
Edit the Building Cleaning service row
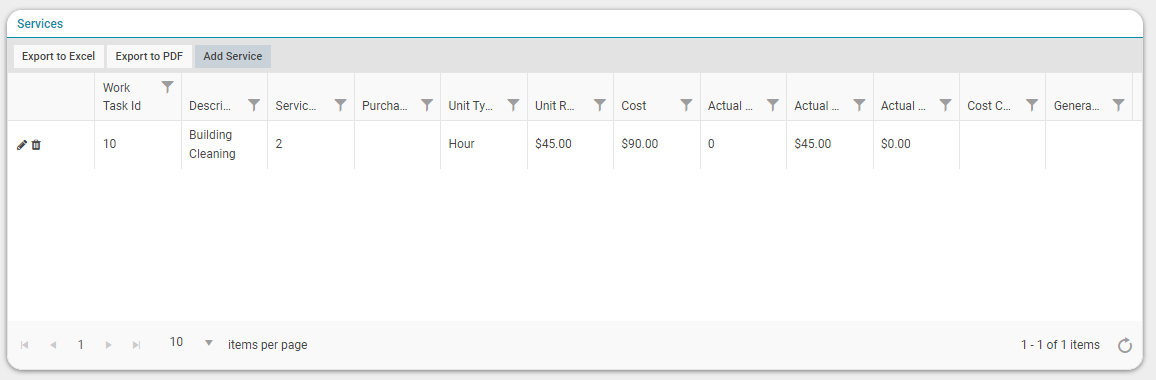[x=21, y=145]
